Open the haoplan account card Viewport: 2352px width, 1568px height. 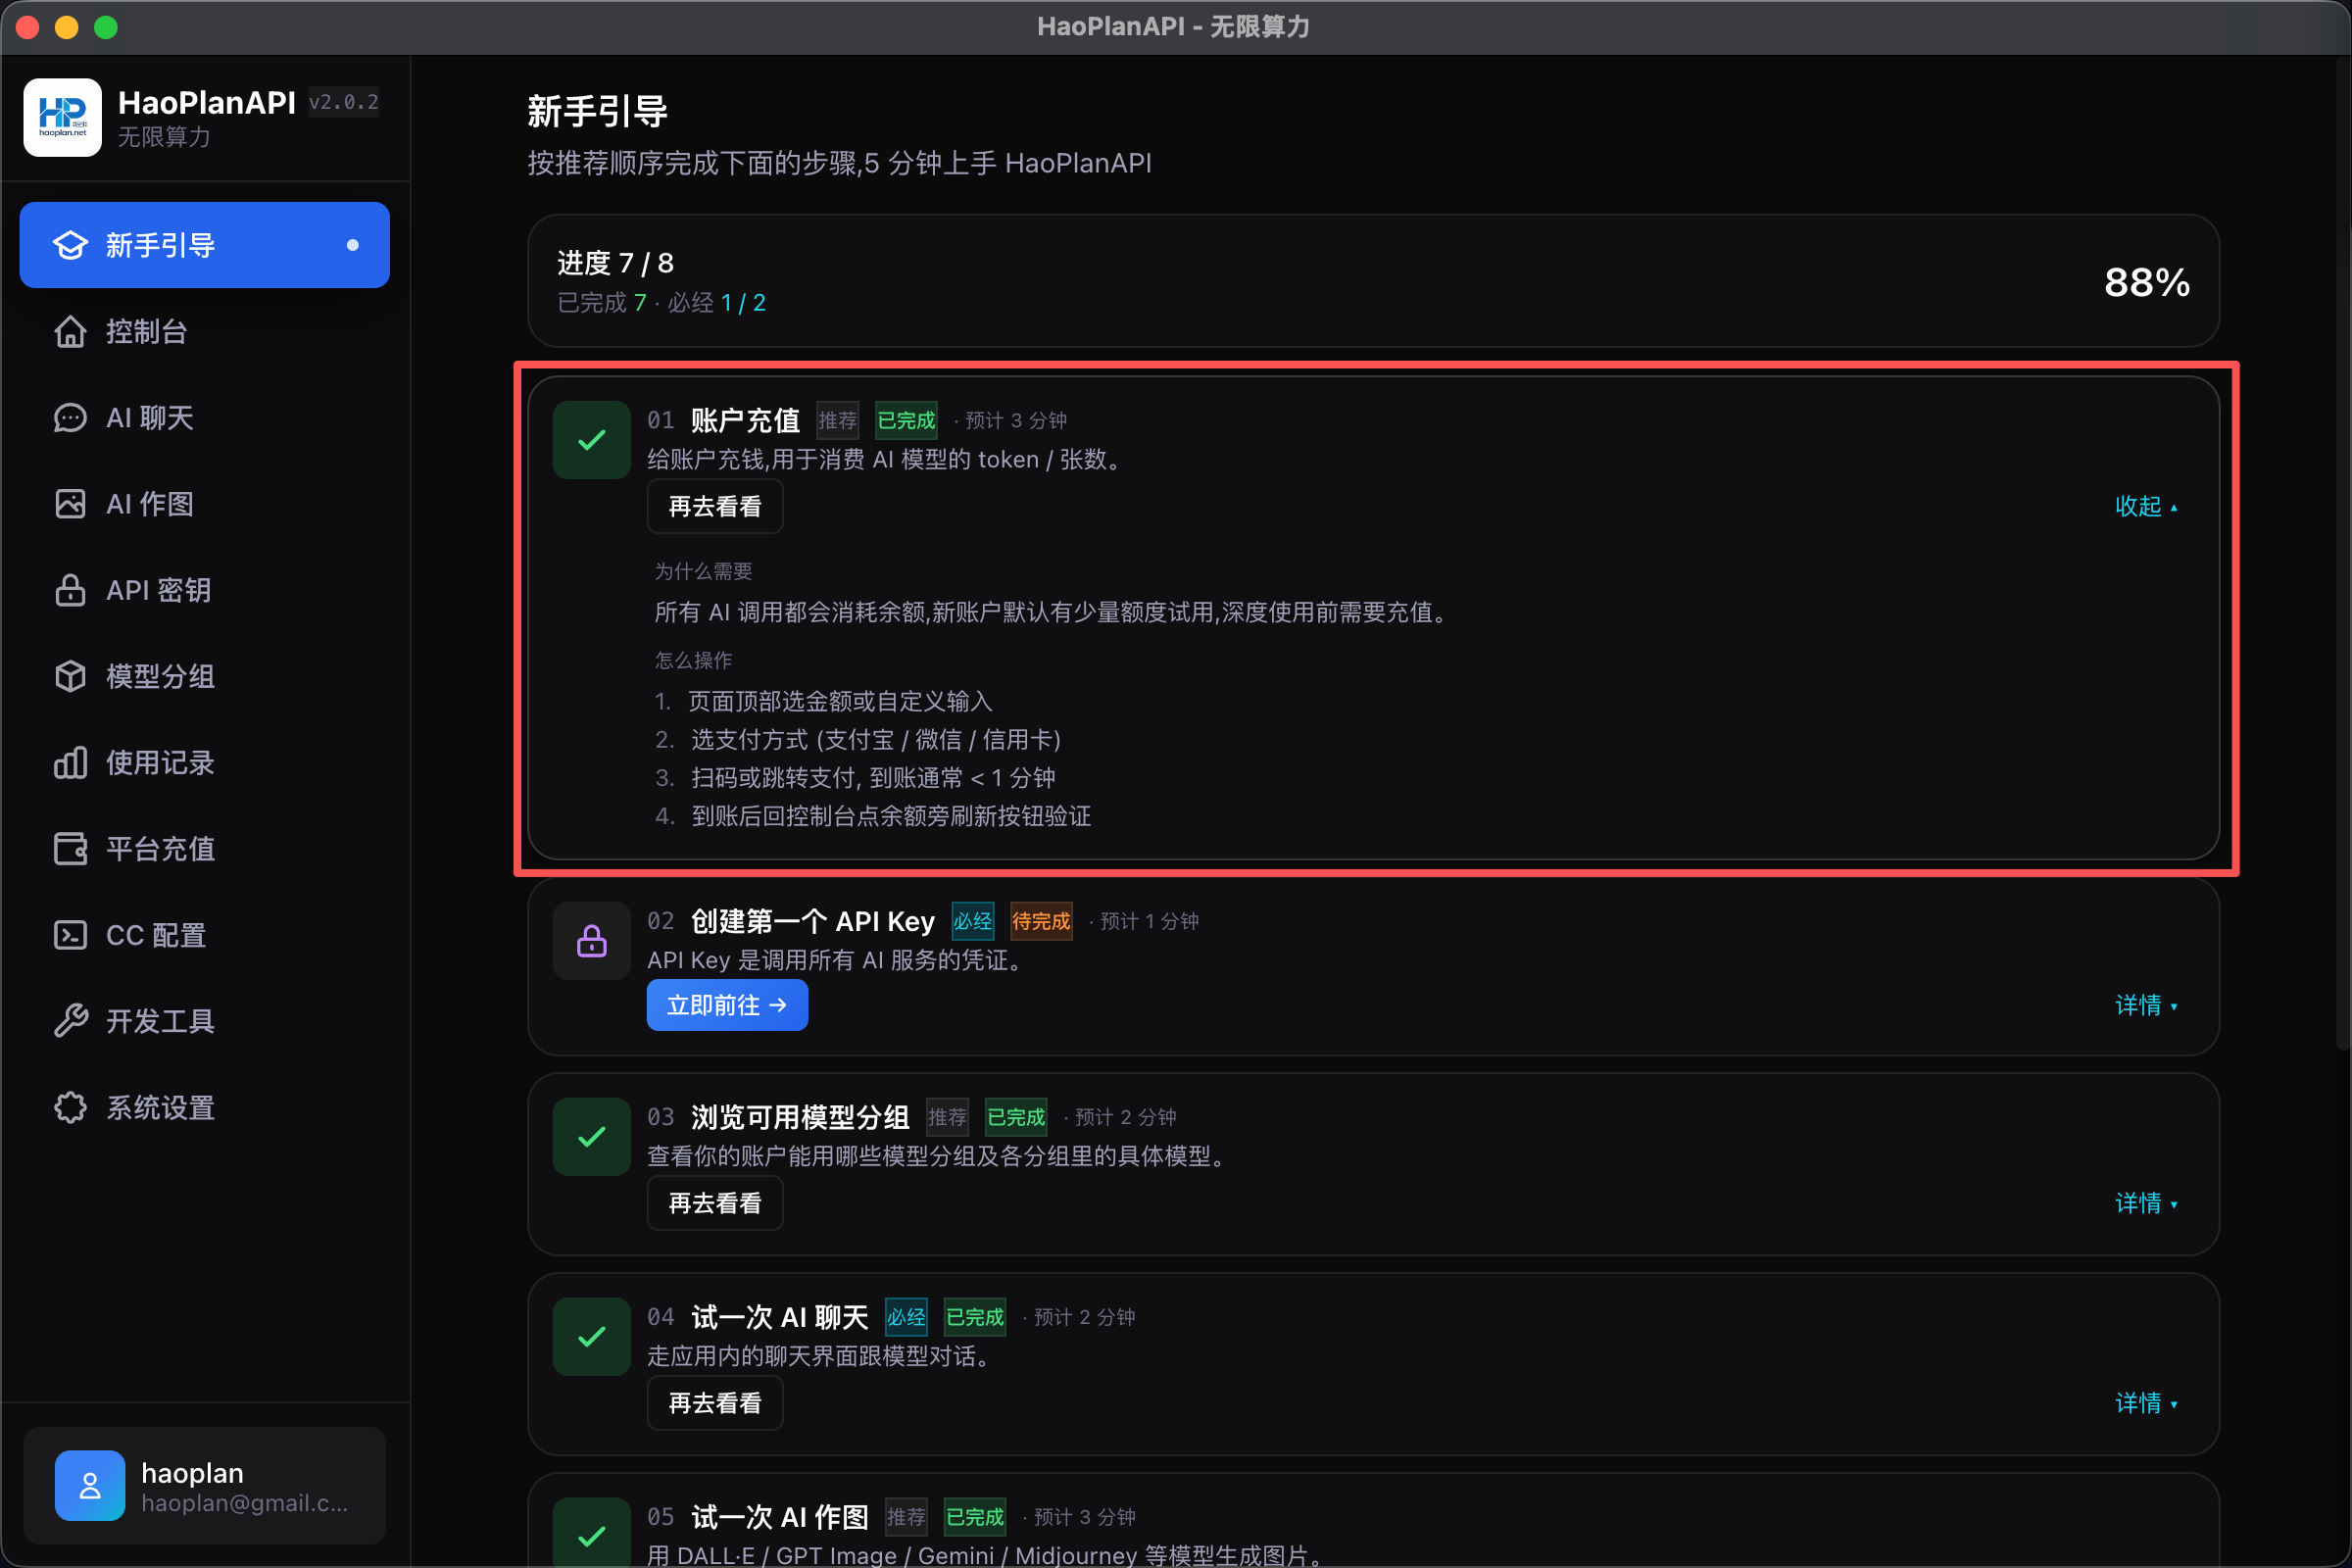(205, 1485)
